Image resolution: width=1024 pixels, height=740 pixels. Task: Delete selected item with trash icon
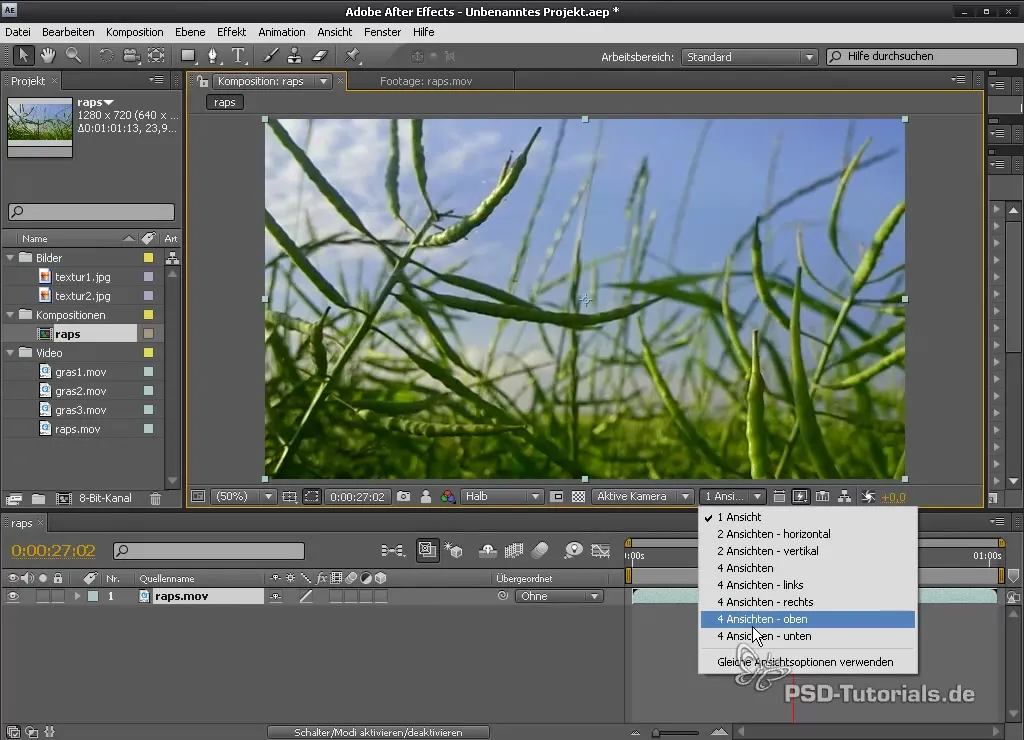(155, 498)
